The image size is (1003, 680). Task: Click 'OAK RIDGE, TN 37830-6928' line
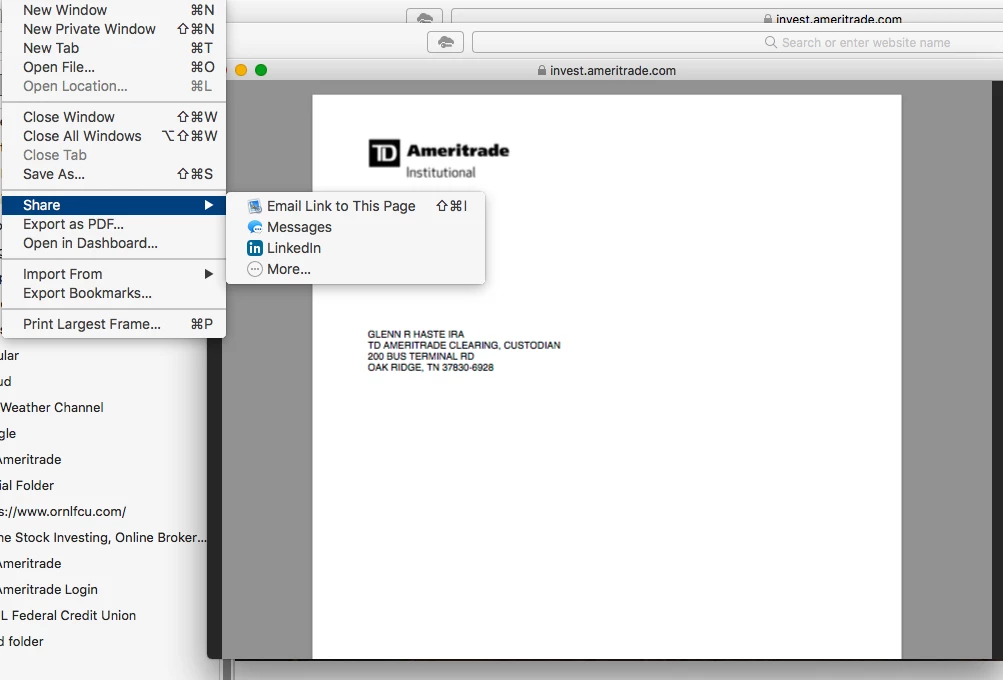pyautogui.click(x=430, y=367)
